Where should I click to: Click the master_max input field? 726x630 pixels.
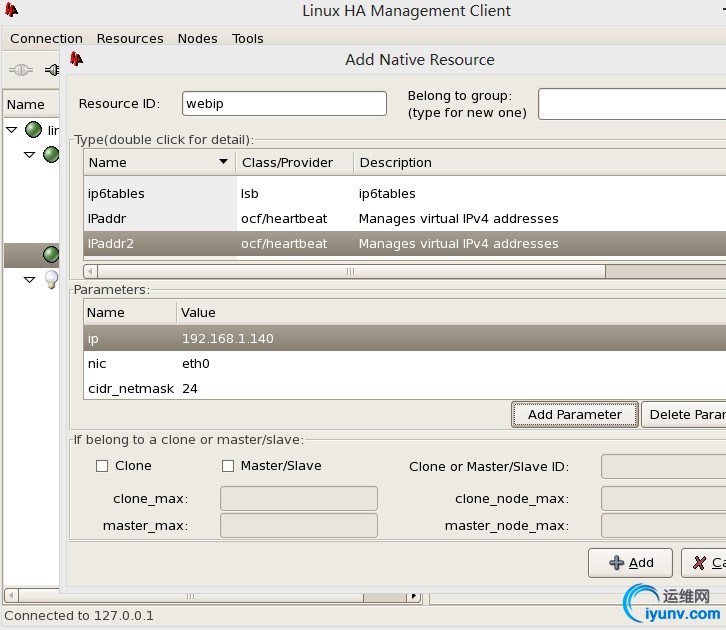[x=299, y=526]
